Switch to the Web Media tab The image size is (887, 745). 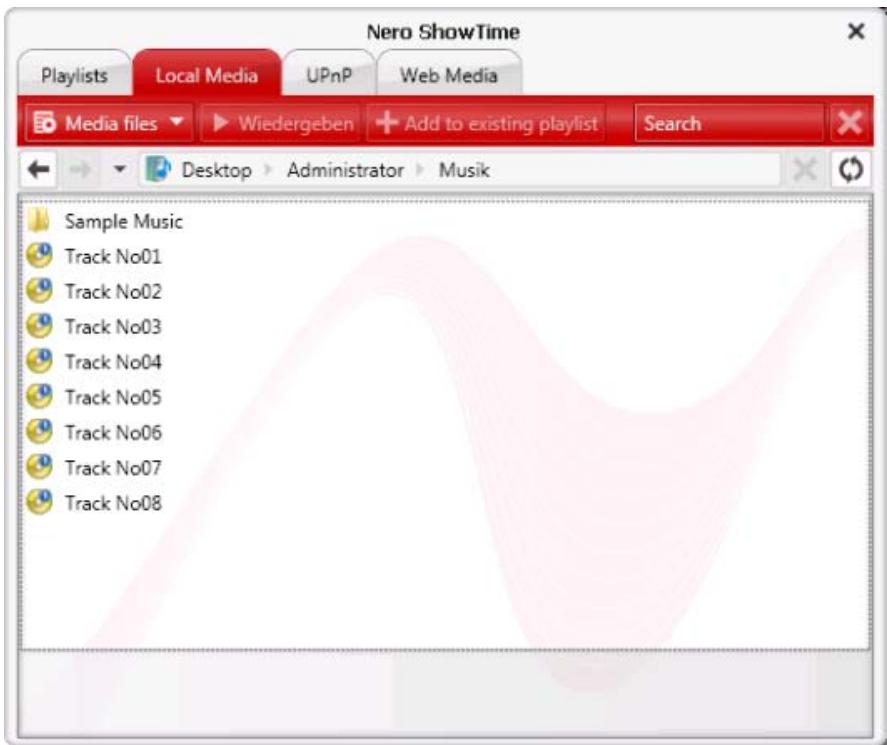pyautogui.click(x=449, y=75)
